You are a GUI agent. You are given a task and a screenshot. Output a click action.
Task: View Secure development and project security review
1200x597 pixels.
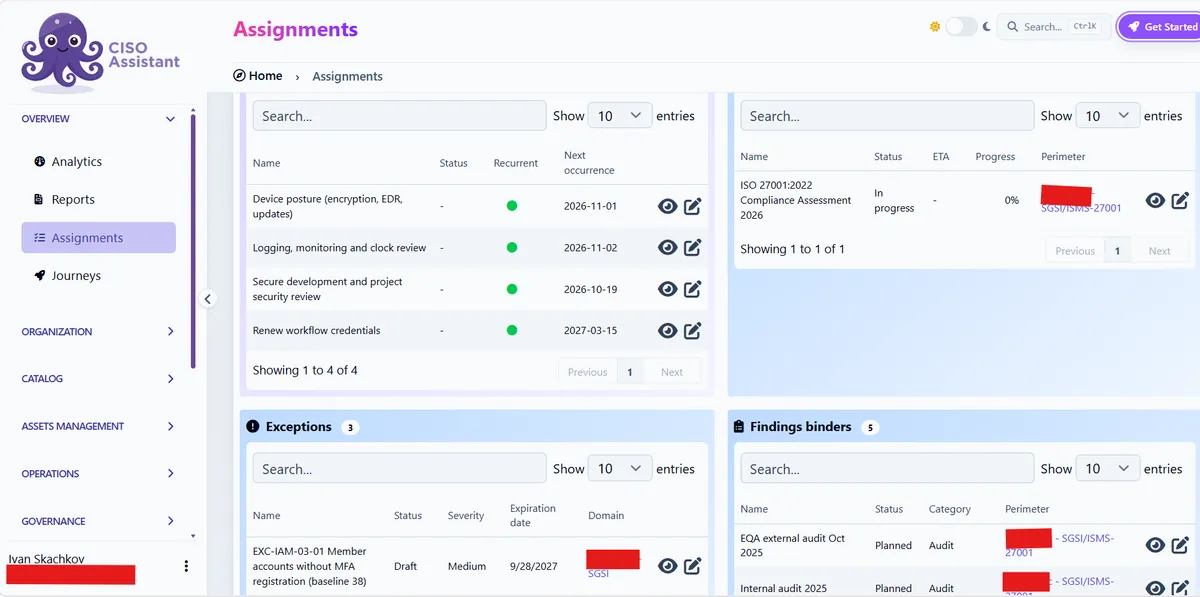[x=668, y=289]
